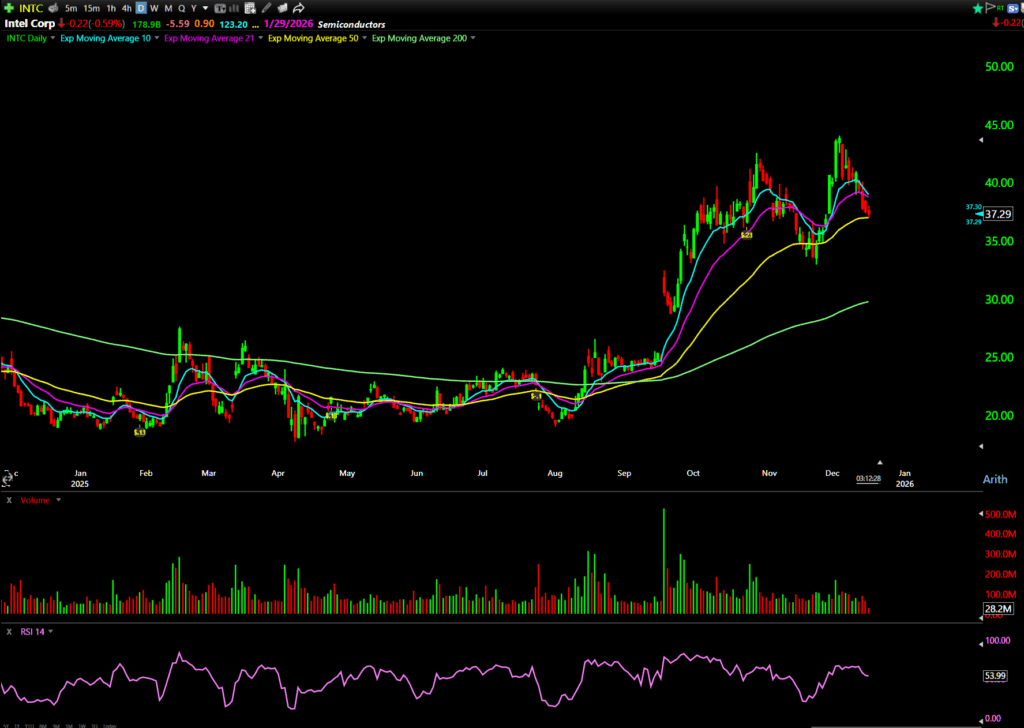Image resolution: width=1024 pixels, height=728 pixels.
Task: Toggle the Arith price scale label
Action: pyautogui.click(x=996, y=480)
